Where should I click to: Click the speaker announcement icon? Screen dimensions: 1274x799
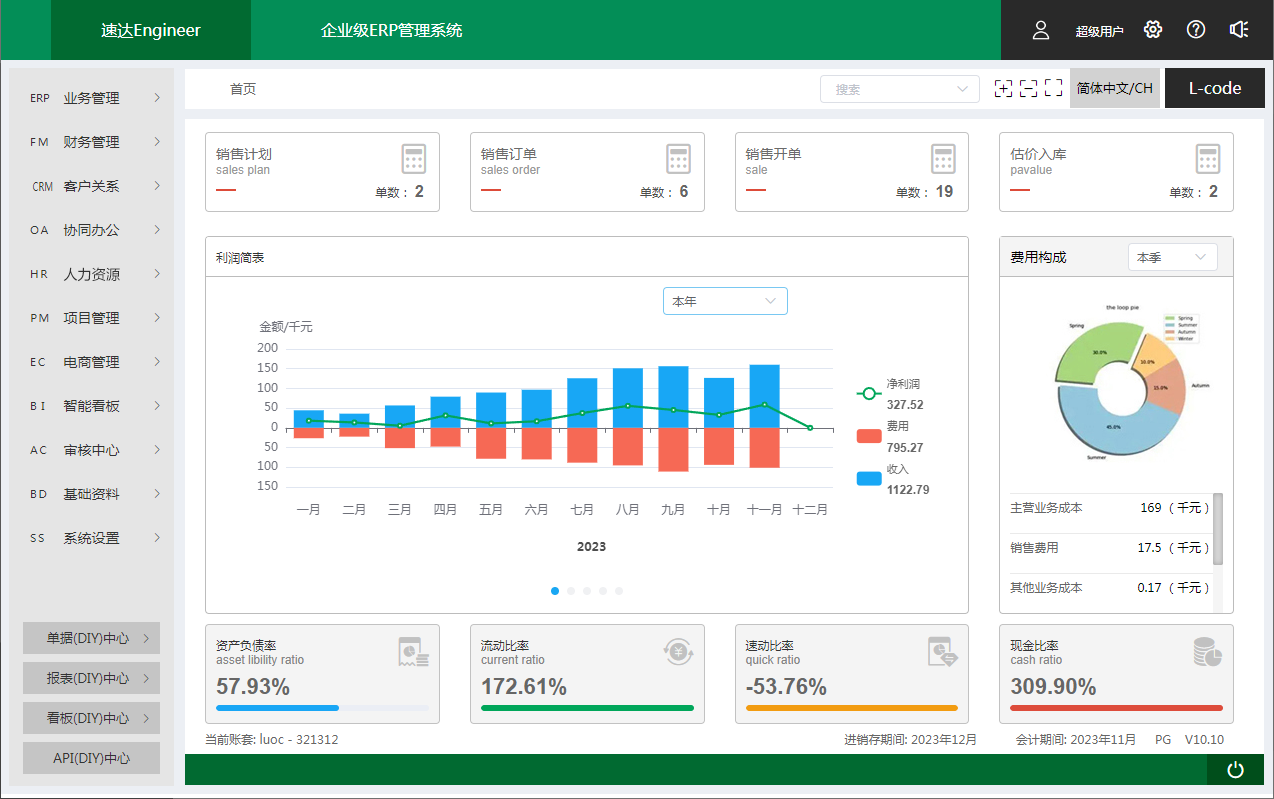(1239, 30)
